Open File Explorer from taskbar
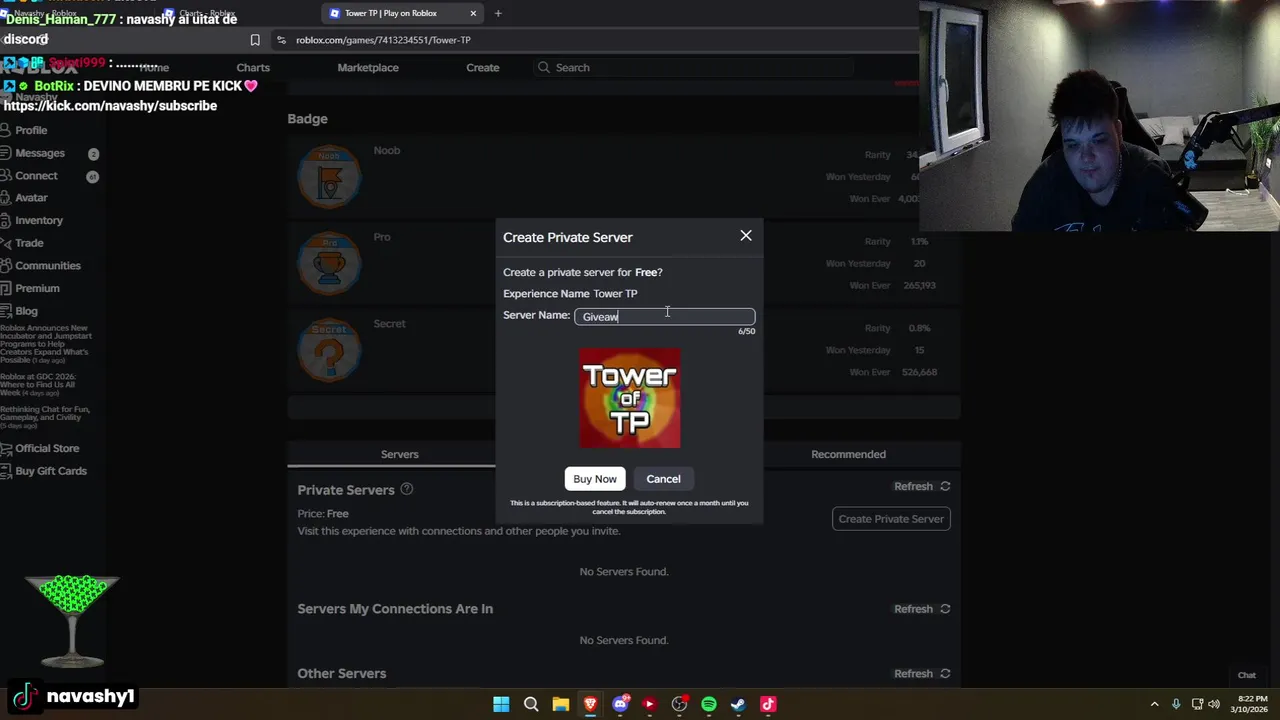The image size is (1280, 720). [x=561, y=704]
